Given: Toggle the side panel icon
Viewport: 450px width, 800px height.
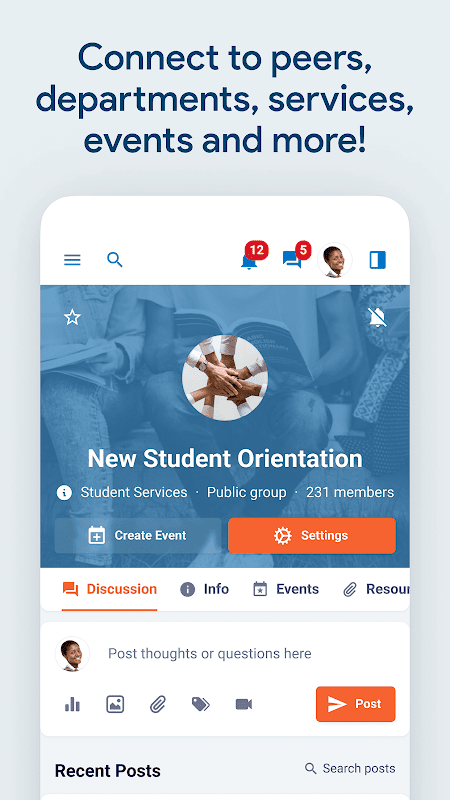Looking at the screenshot, I should point(378,260).
